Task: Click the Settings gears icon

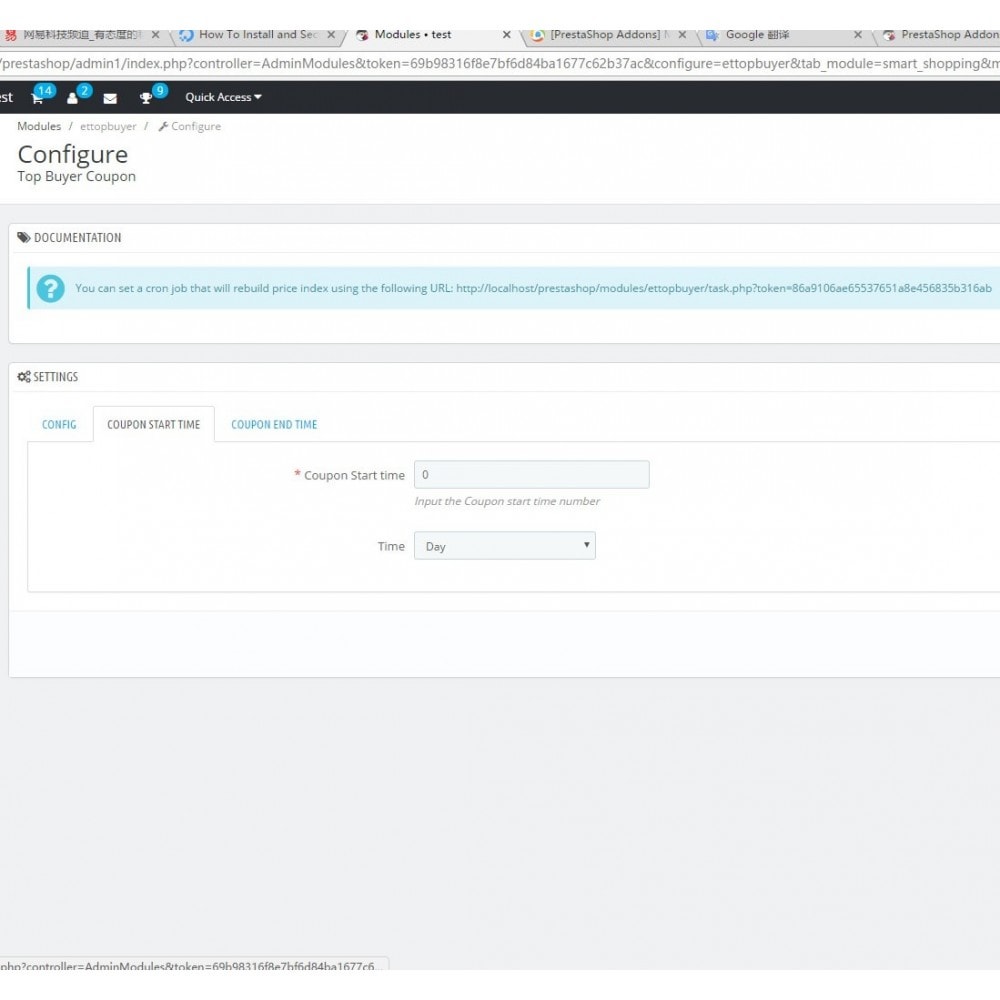Action: [x=24, y=377]
